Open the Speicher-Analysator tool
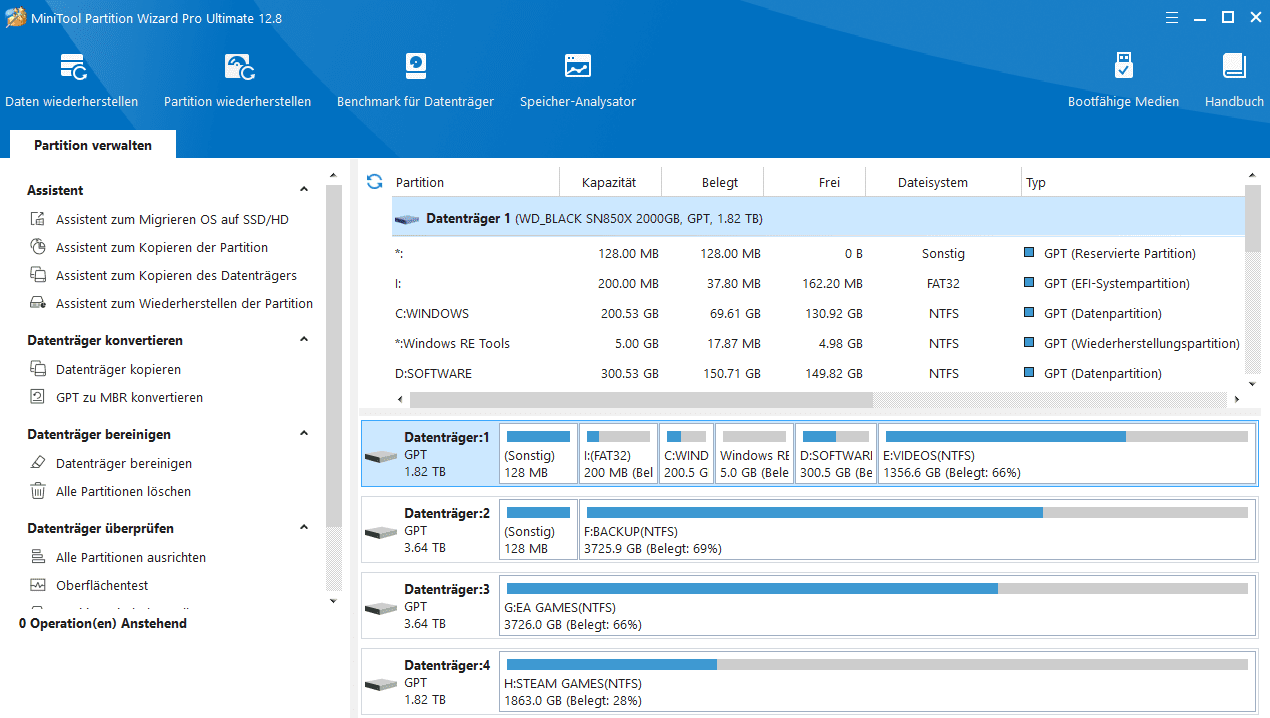Image resolution: width=1270 pixels, height=718 pixels. coord(577,68)
